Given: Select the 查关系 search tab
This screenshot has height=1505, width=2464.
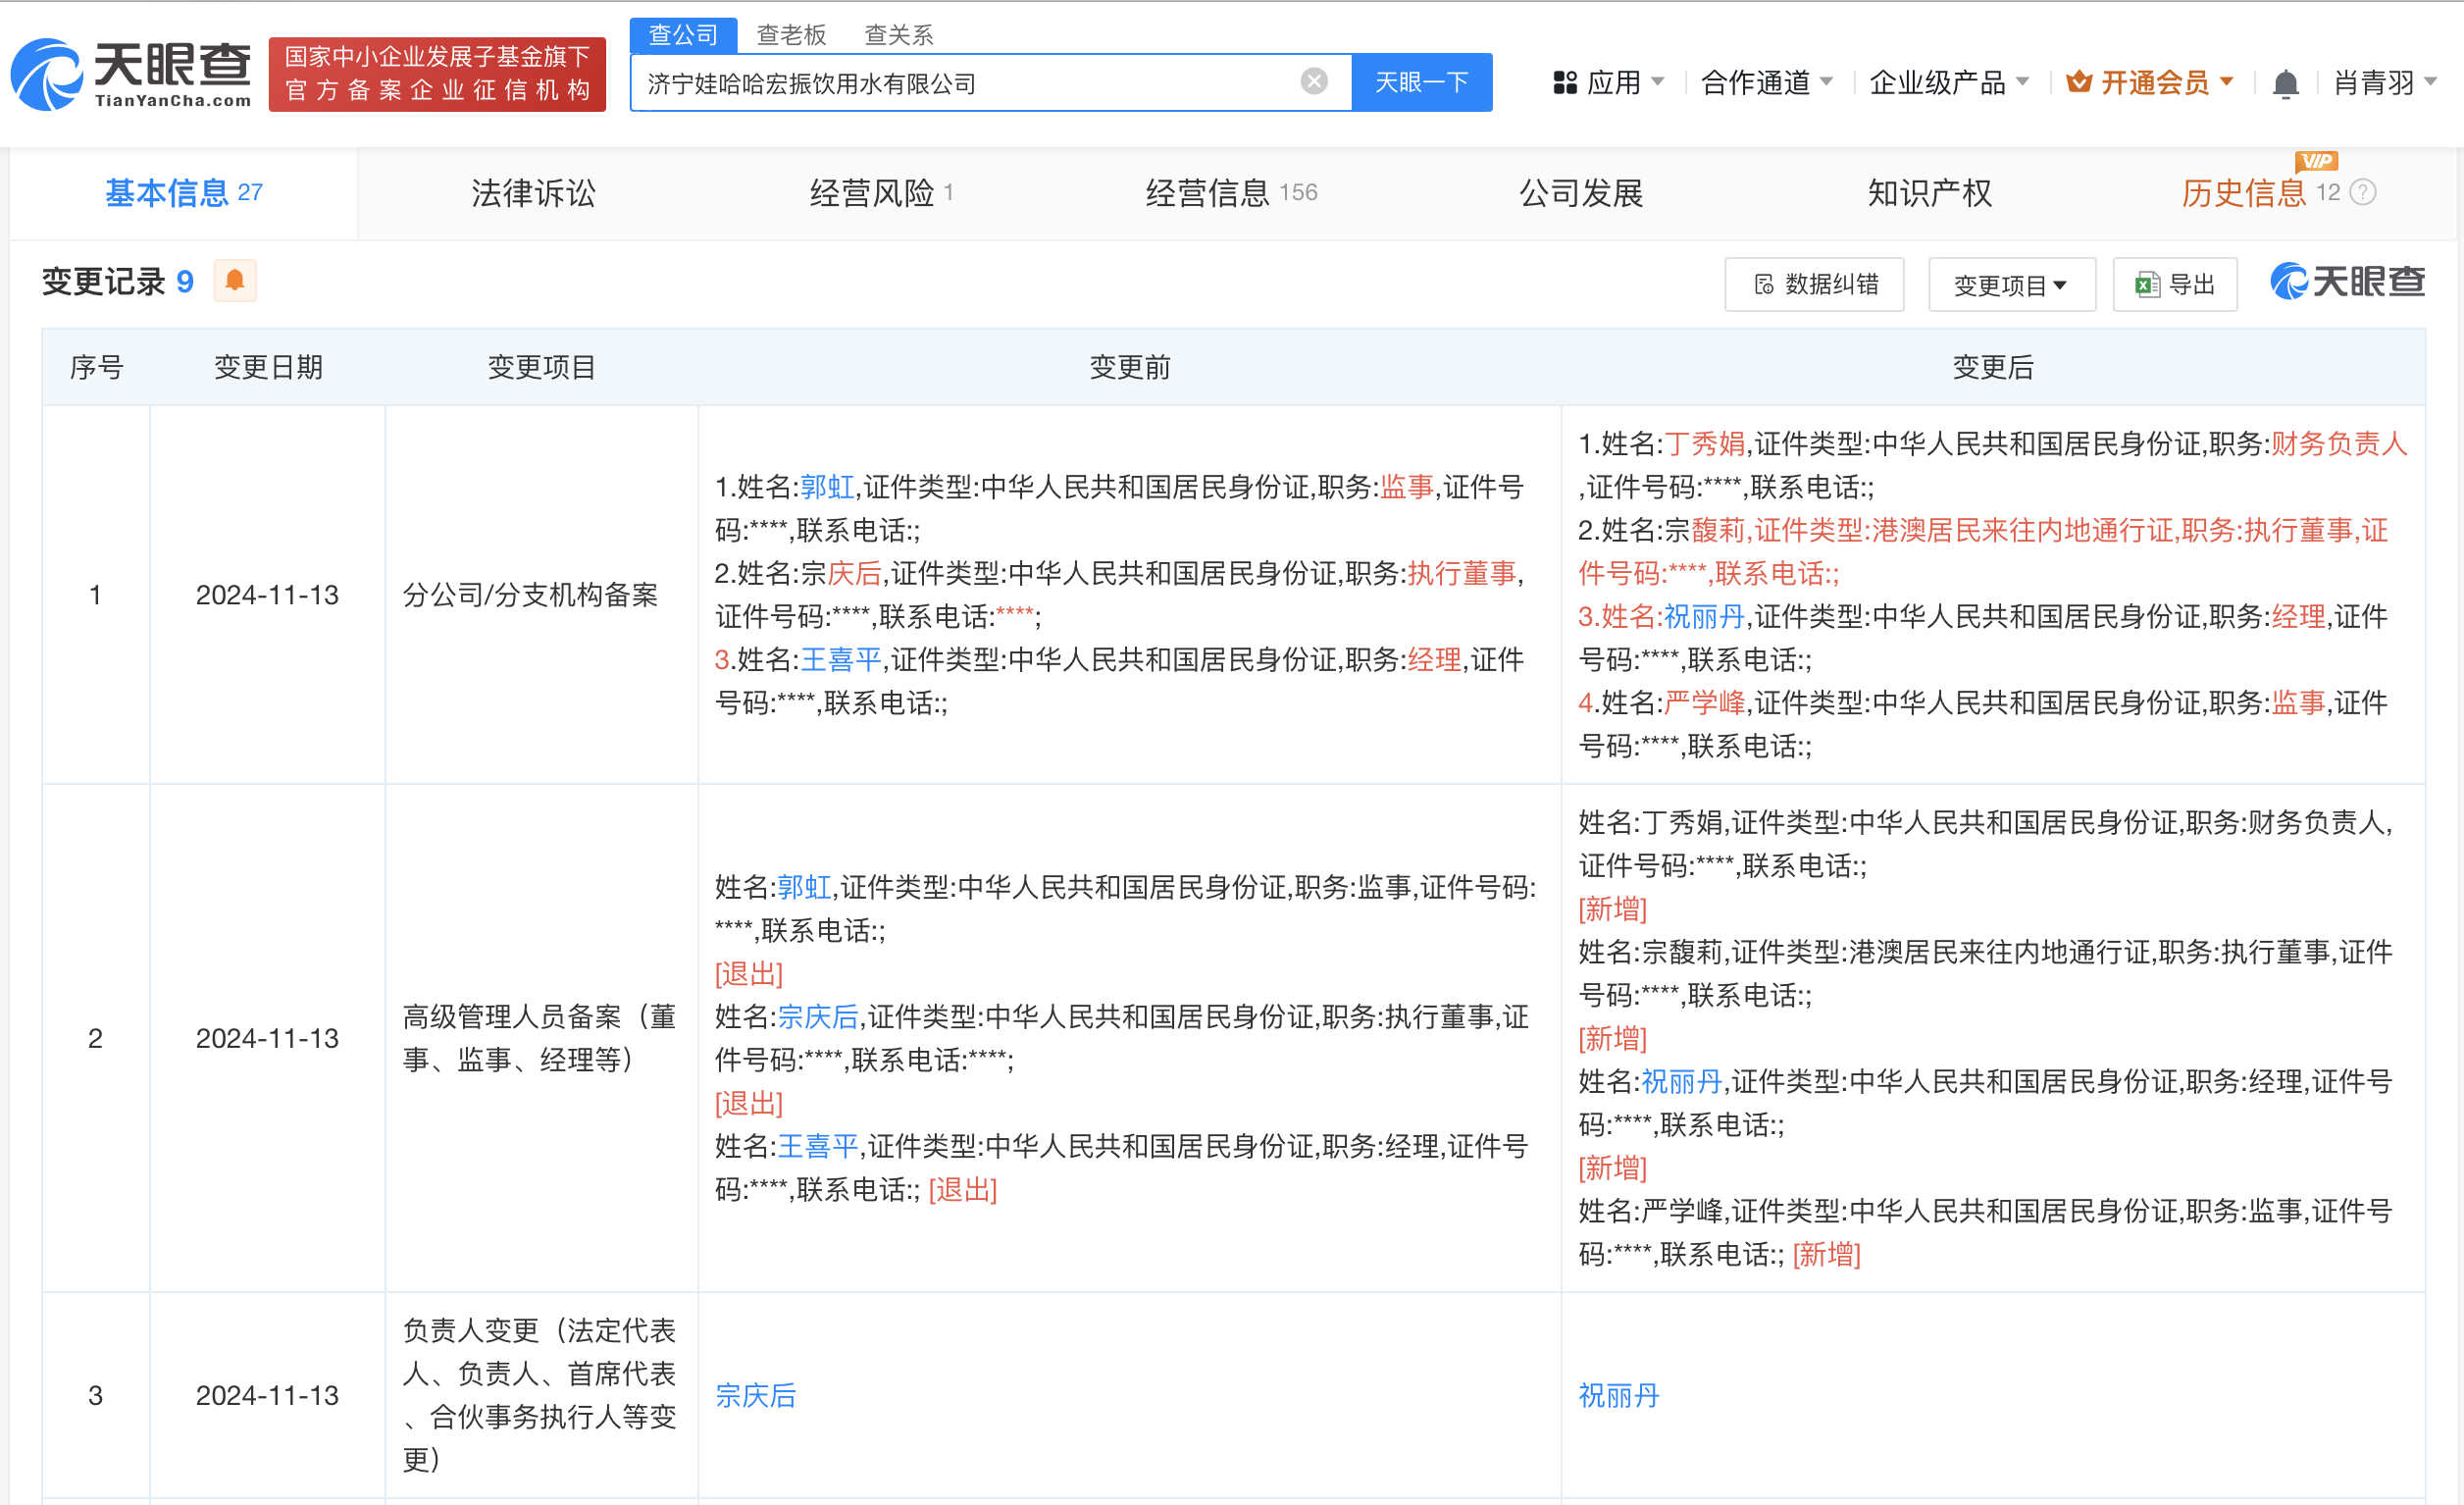Looking at the screenshot, I should (x=898, y=35).
